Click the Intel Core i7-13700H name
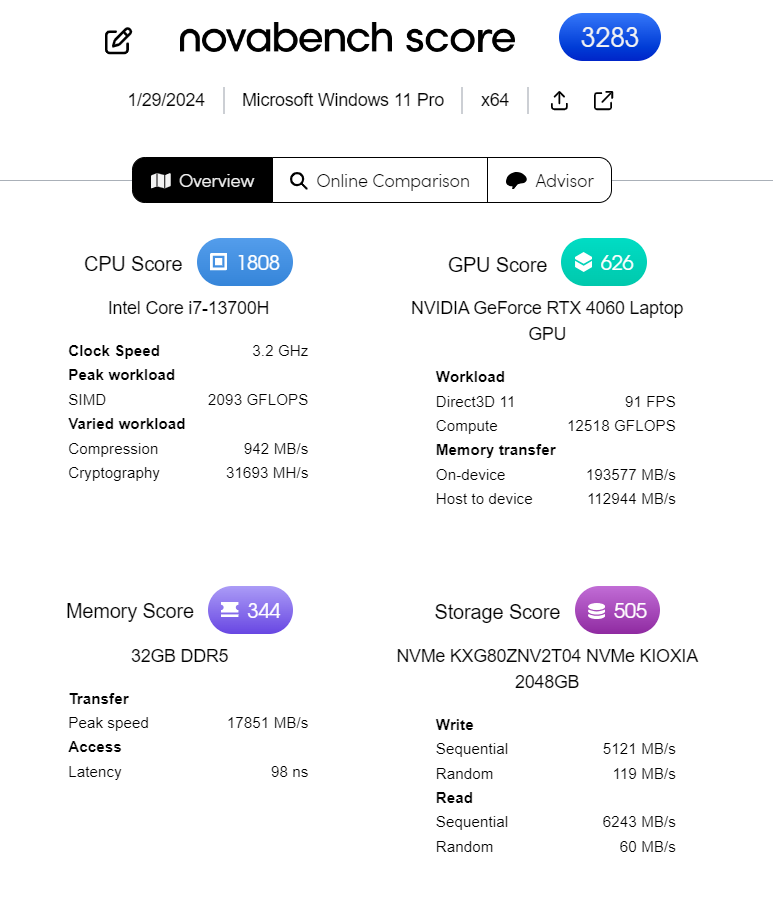 tap(188, 308)
